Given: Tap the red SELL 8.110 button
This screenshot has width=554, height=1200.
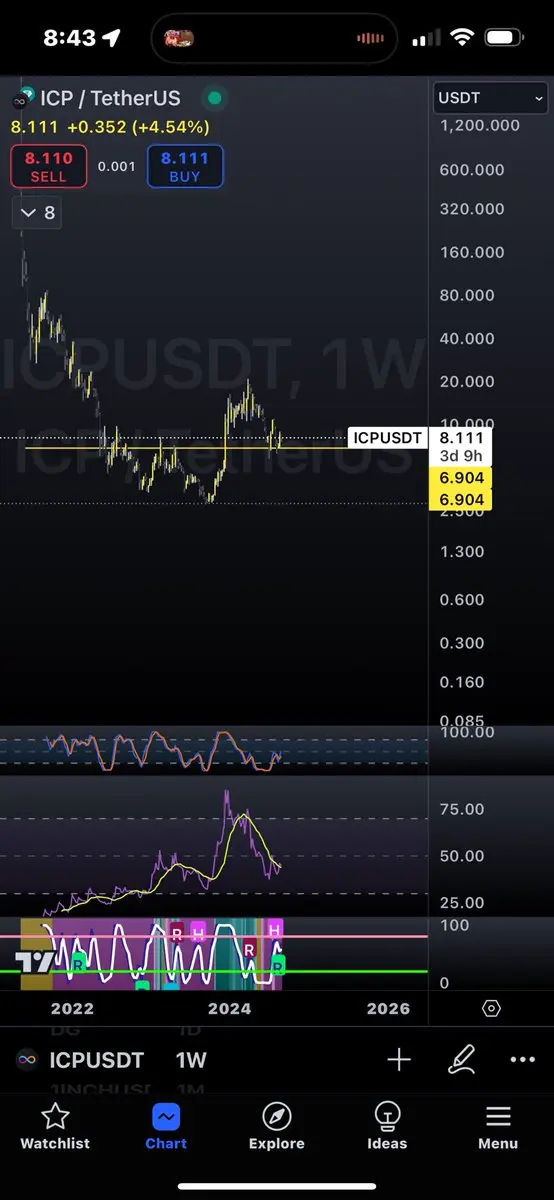Looking at the screenshot, I should (x=49, y=166).
